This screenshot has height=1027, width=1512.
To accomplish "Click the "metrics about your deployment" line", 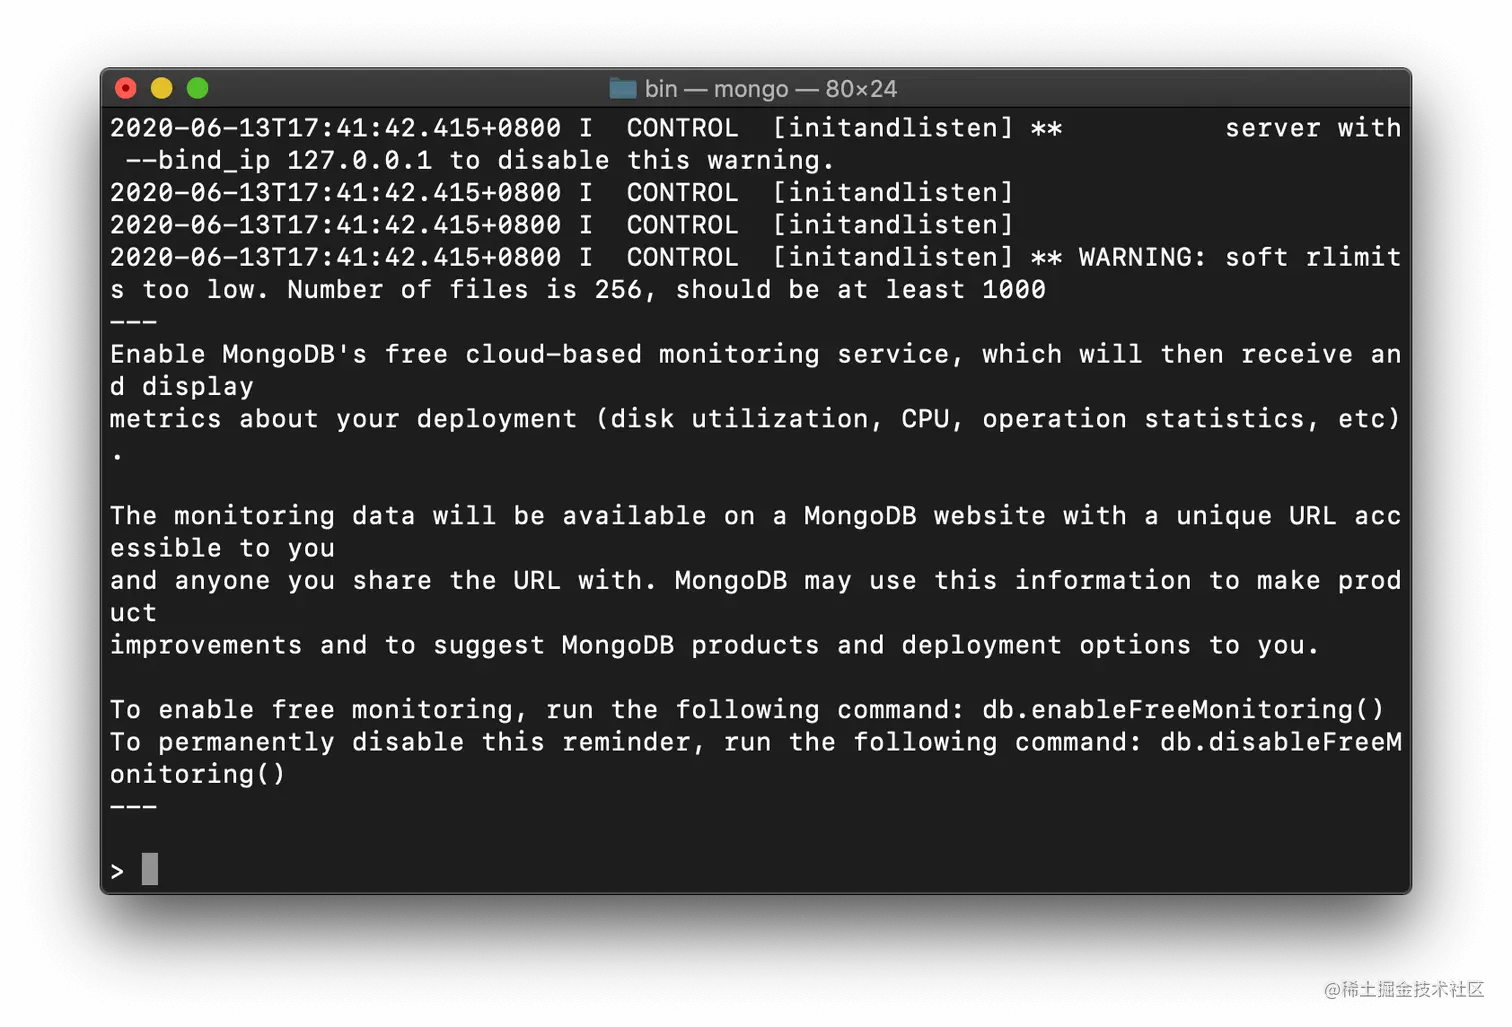I will coord(756,418).
